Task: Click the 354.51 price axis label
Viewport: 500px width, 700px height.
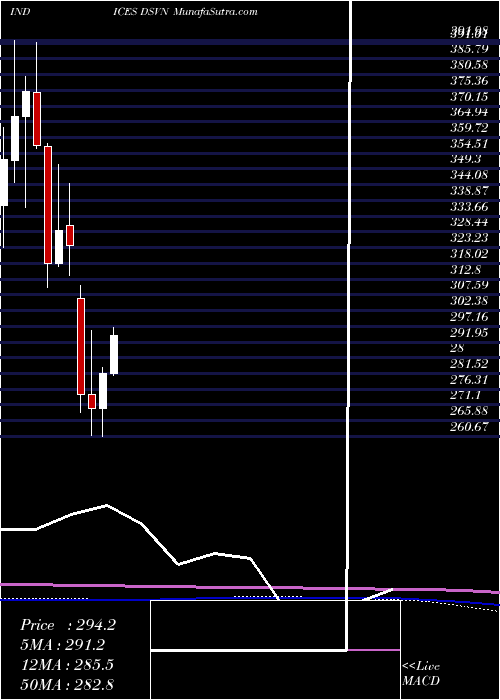Action: (x=469, y=143)
